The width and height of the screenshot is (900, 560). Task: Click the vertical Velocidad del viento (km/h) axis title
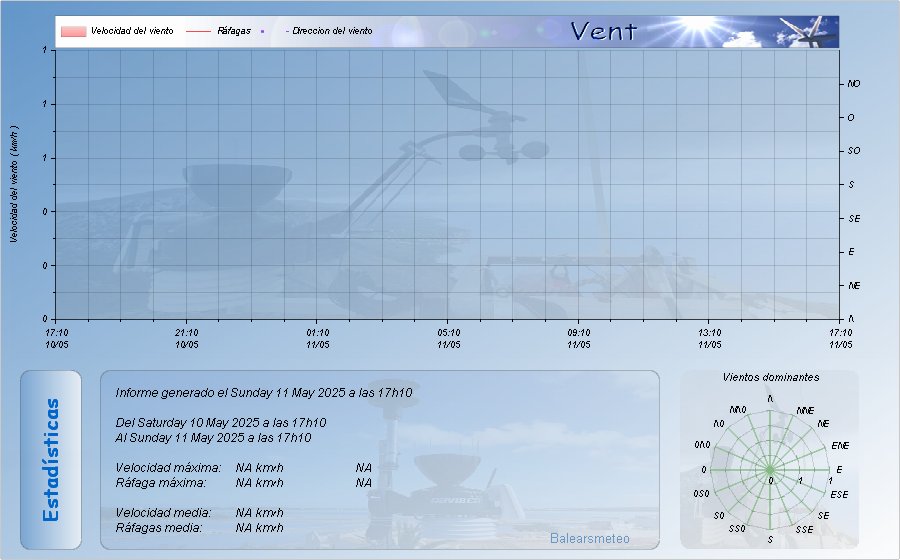[x=14, y=184]
